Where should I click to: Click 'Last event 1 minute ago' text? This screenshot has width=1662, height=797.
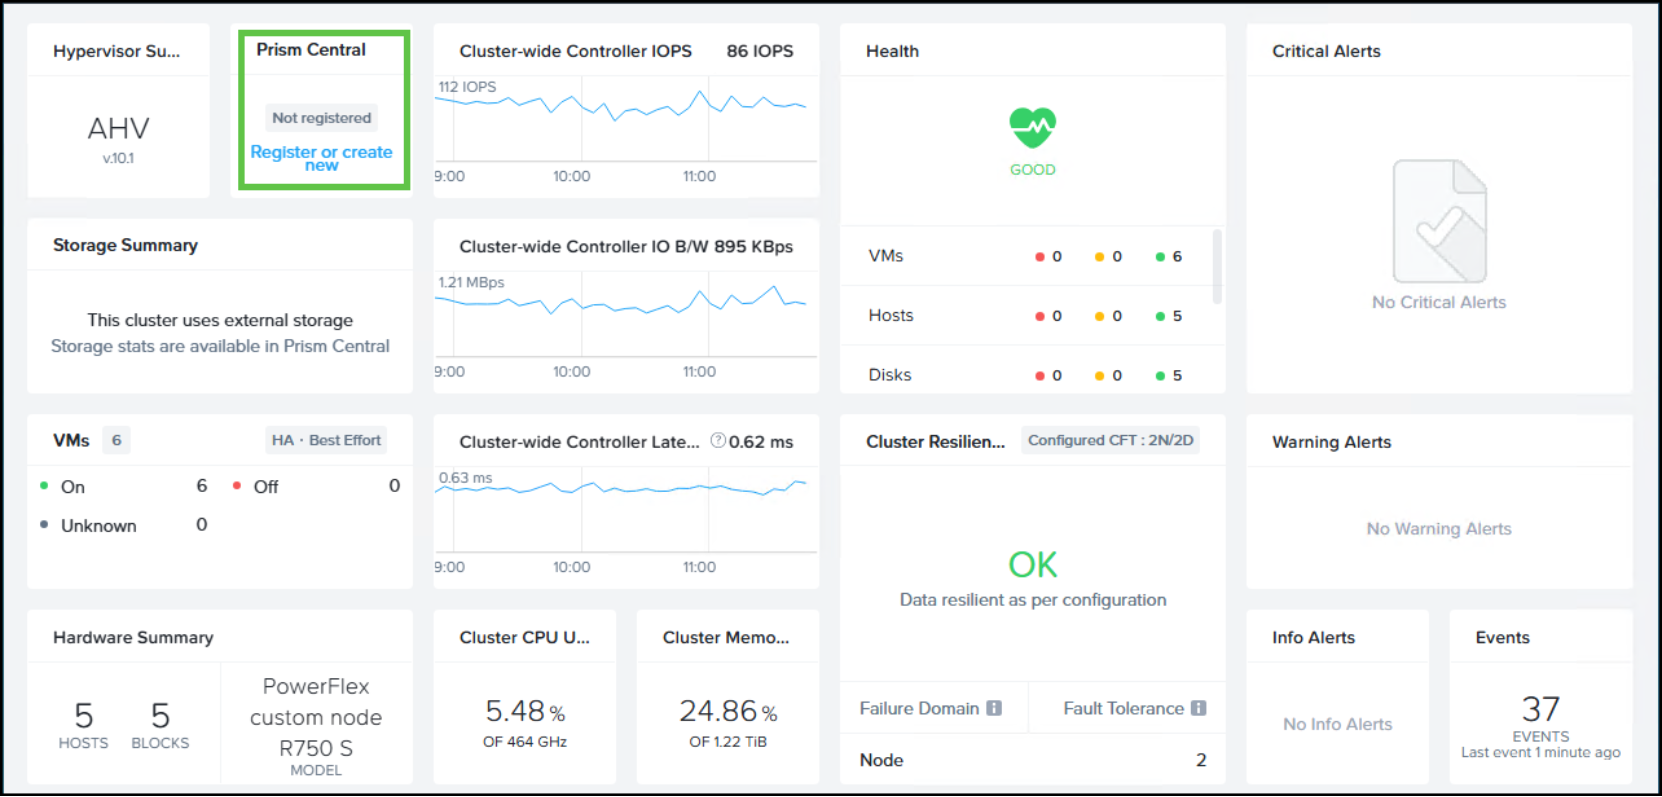pyautogui.click(x=1540, y=752)
